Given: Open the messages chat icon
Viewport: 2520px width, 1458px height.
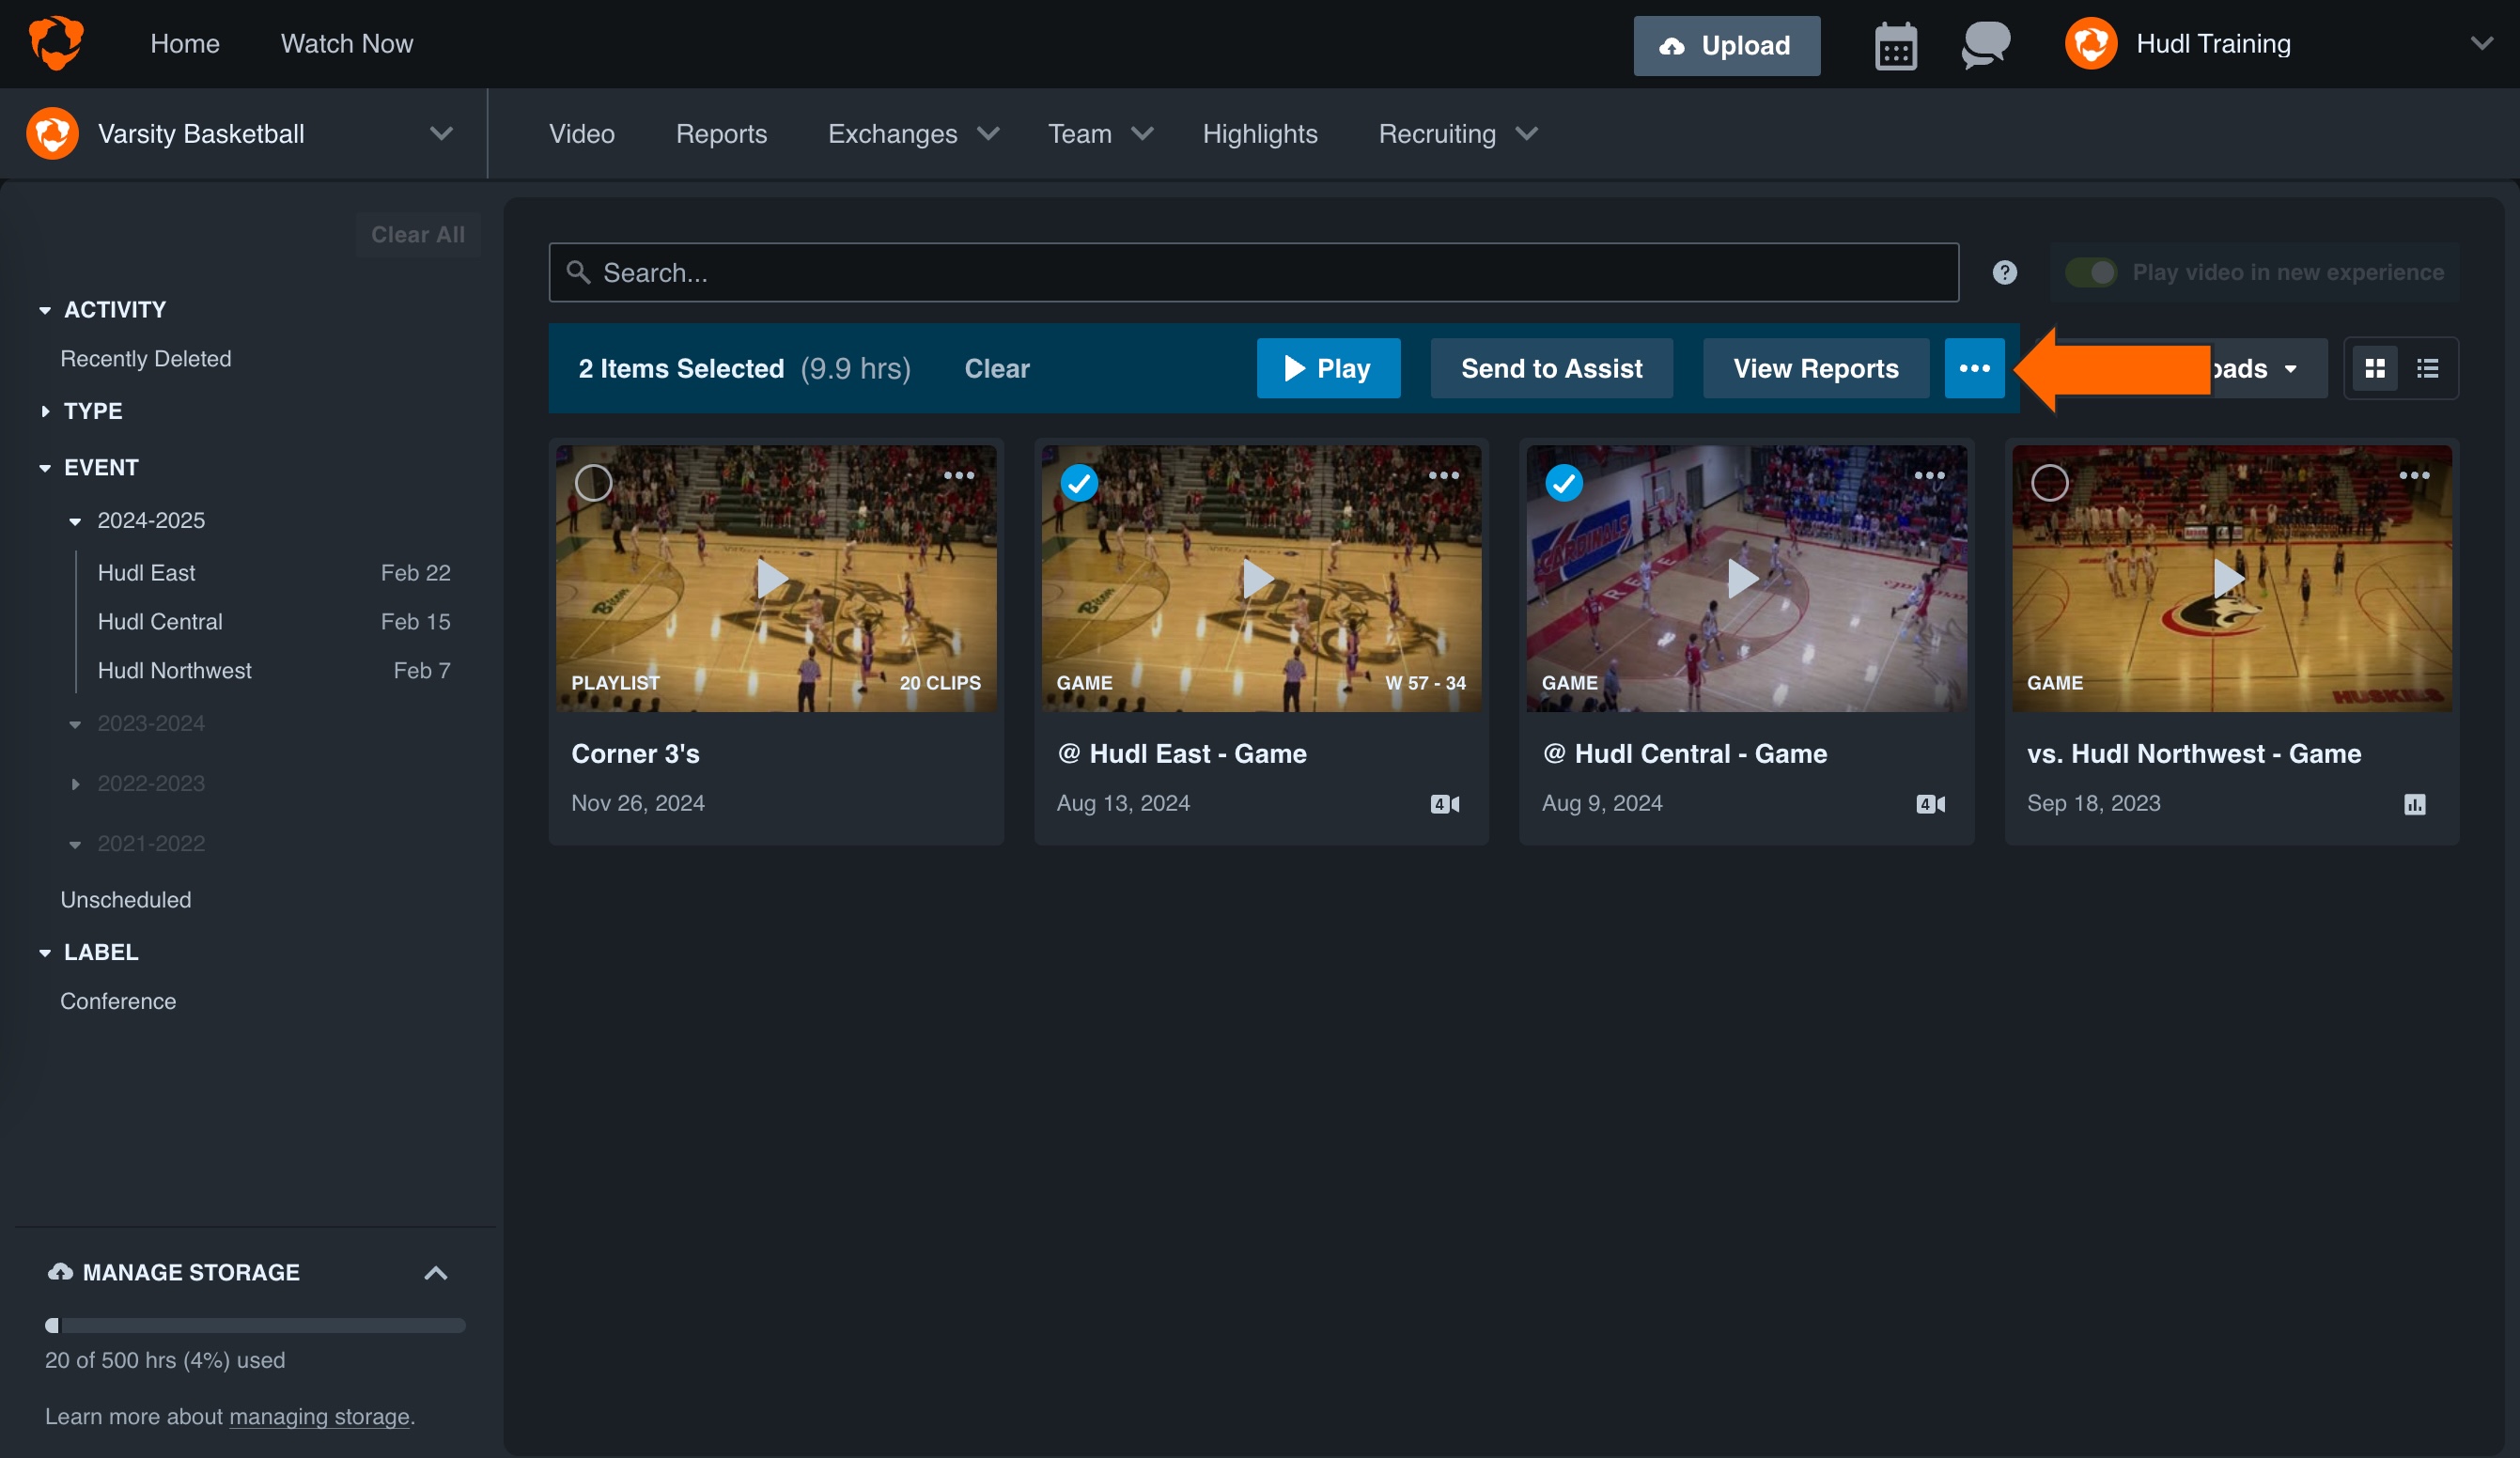Looking at the screenshot, I should pos(1984,44).
